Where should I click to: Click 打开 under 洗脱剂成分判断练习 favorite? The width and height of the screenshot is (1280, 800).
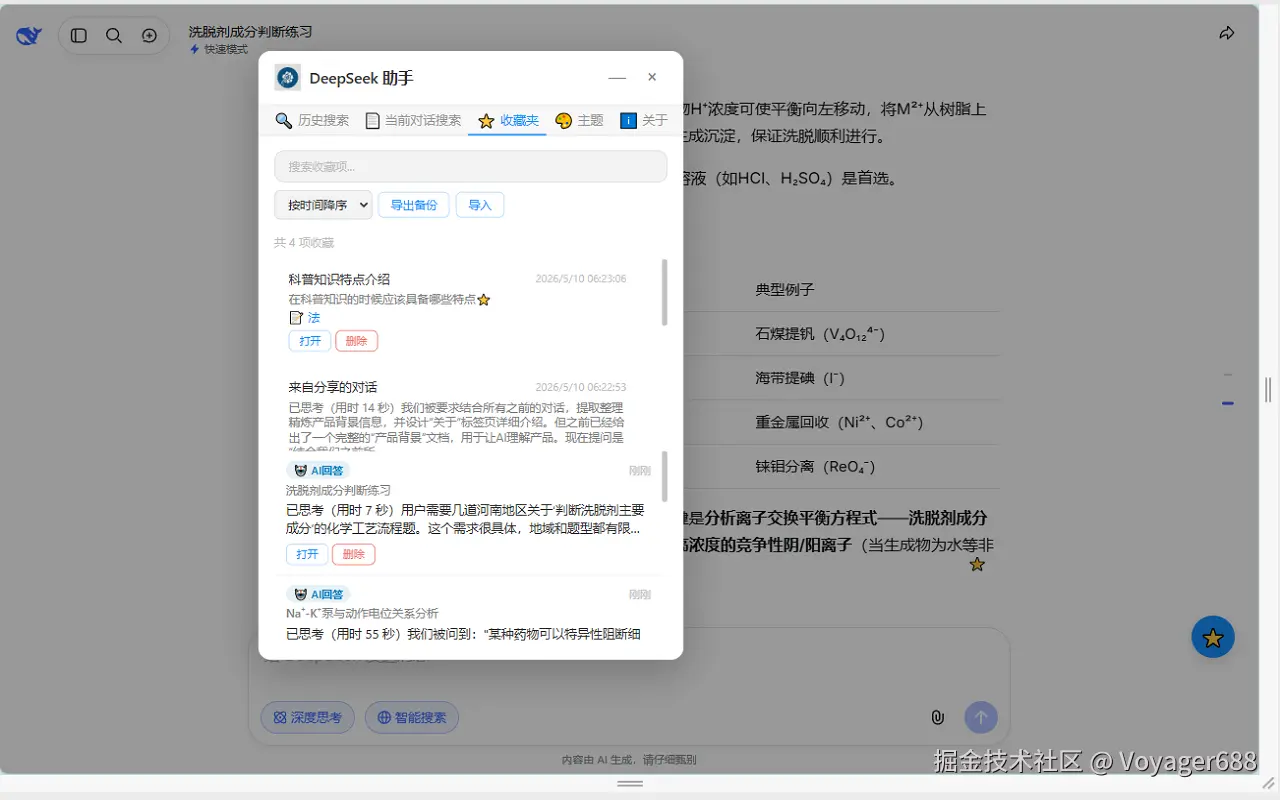(307, 554)
